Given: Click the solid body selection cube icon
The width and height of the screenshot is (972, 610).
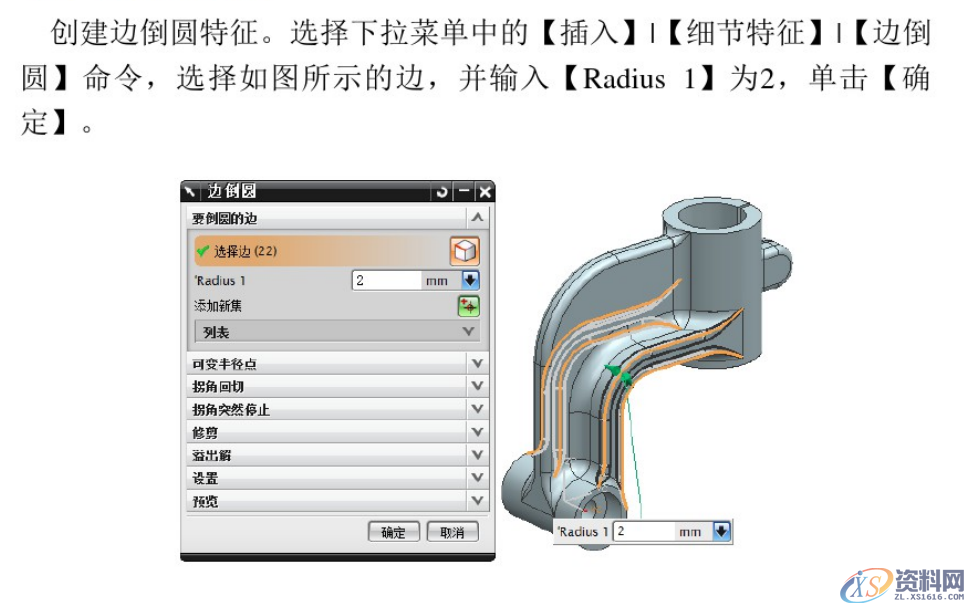Looking at the screenshot, I should tap(465, 251).
